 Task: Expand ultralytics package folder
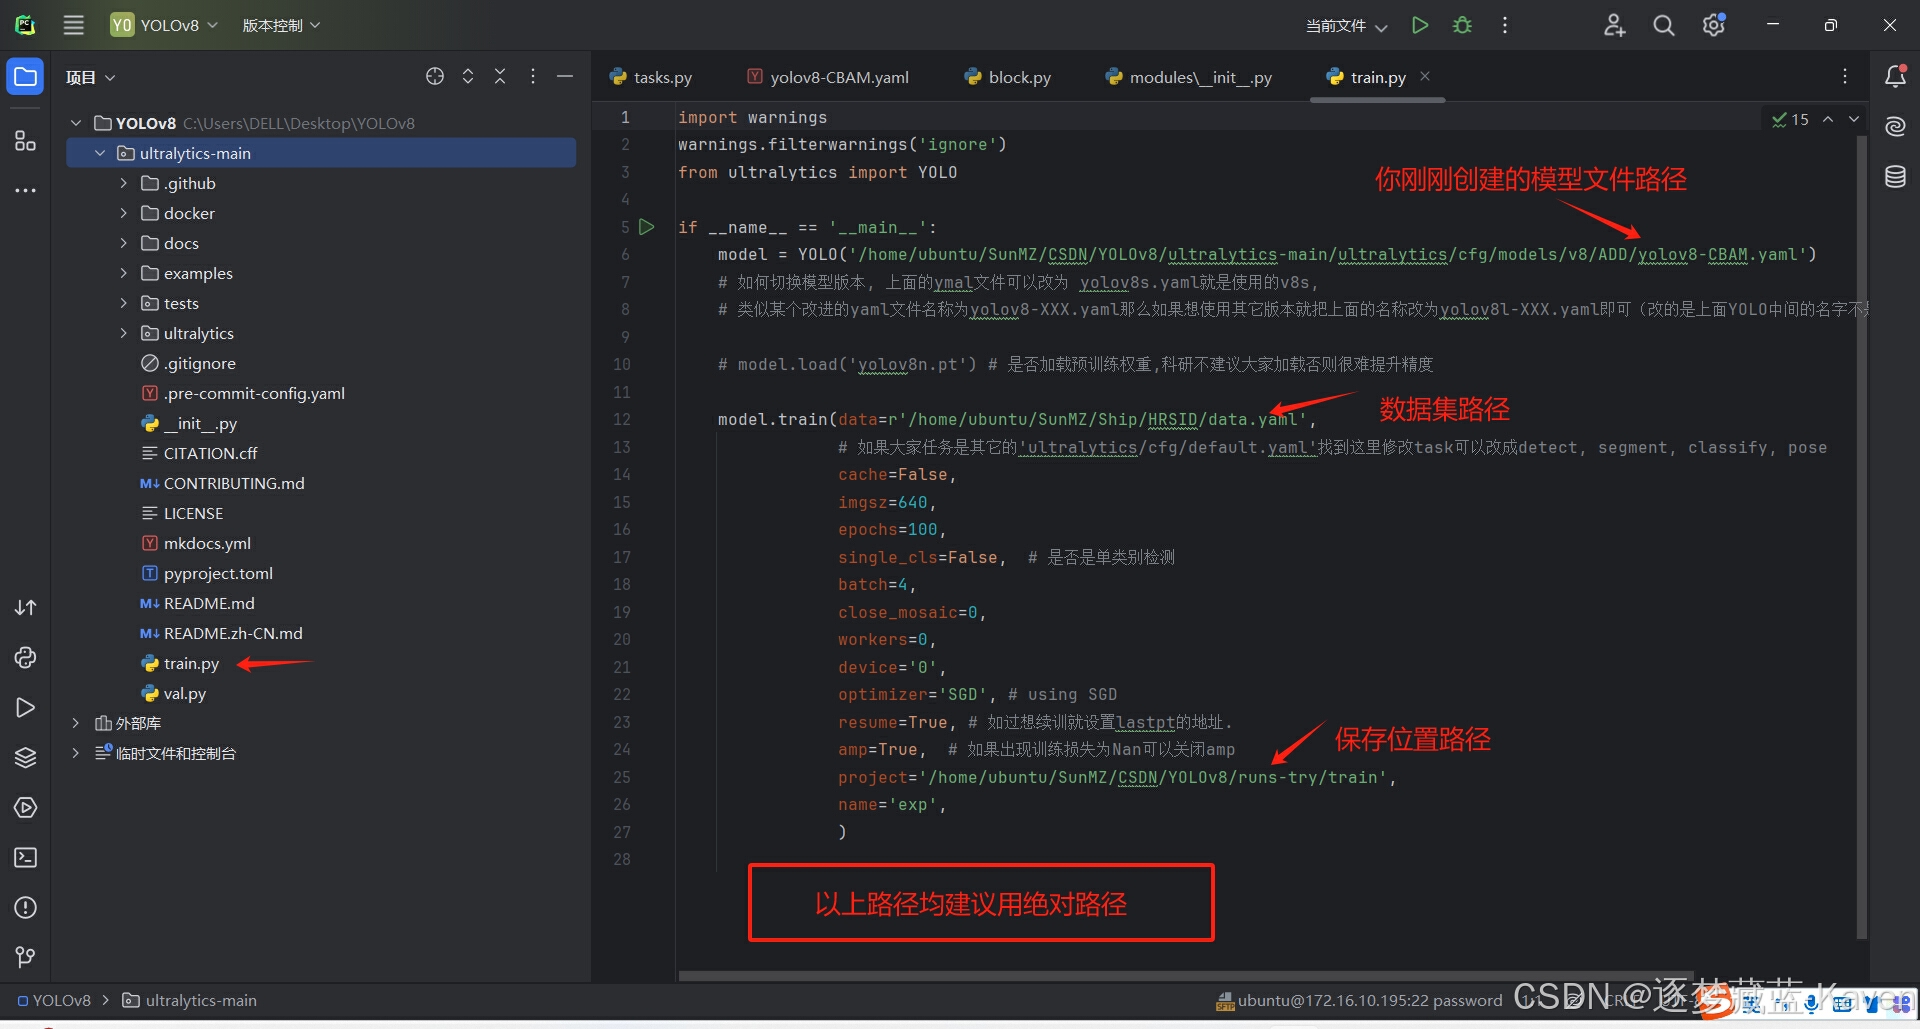tap(124, 333)
